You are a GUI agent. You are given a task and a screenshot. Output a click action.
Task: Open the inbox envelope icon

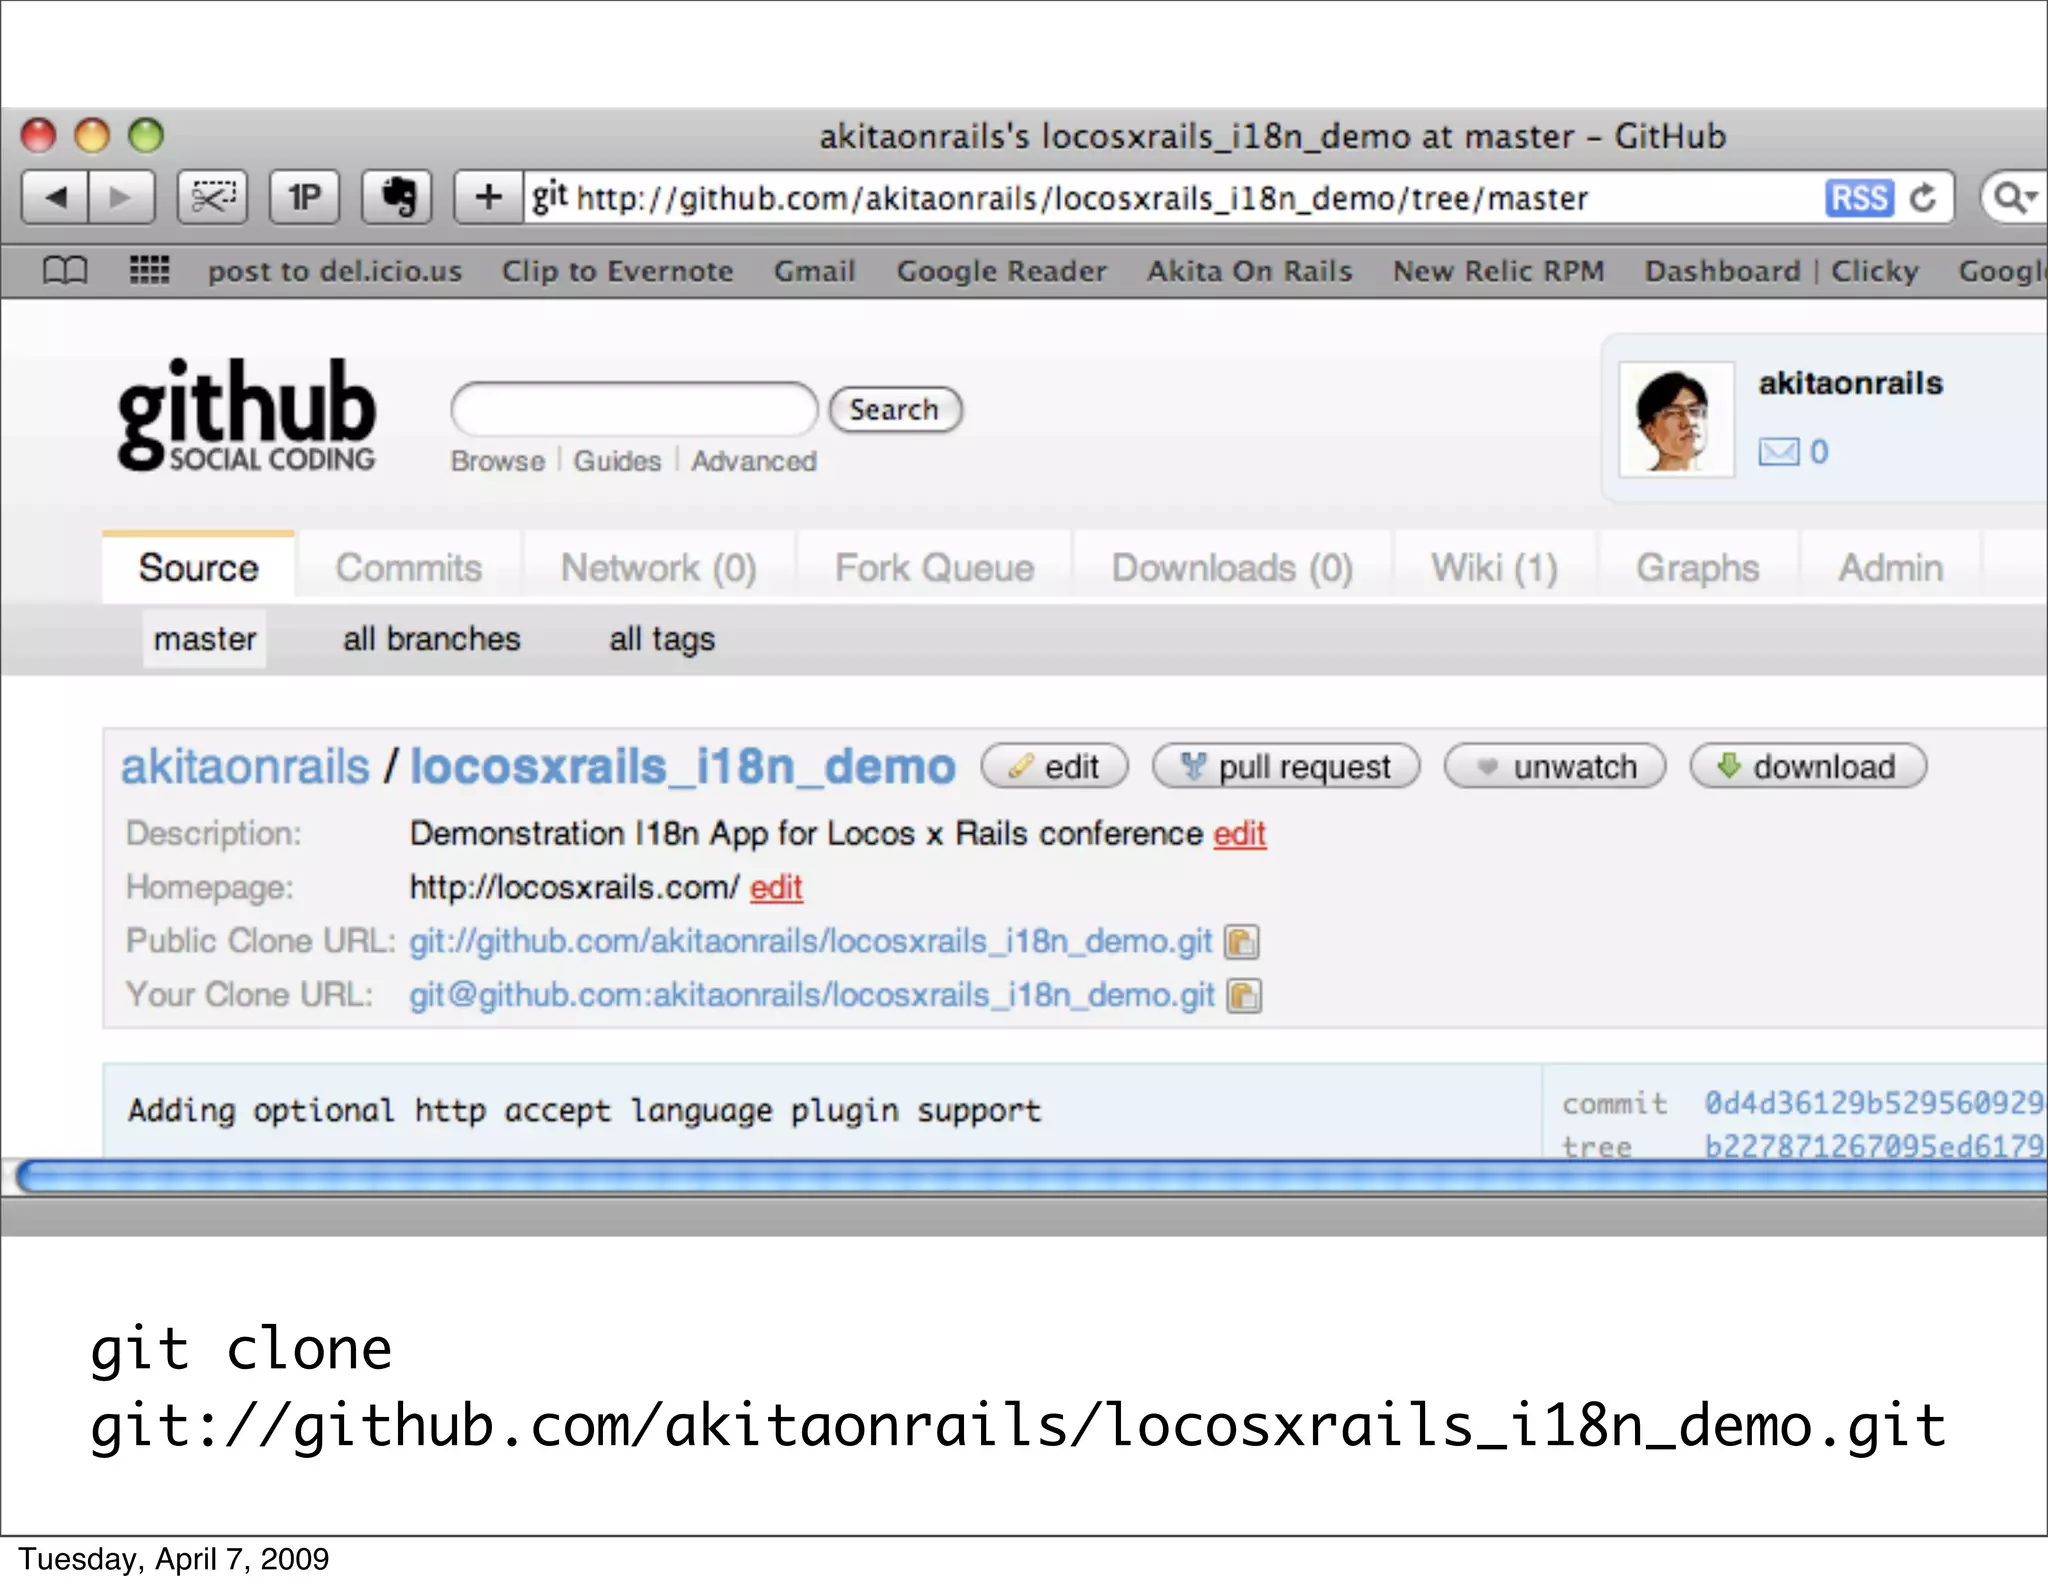point(1779,452)
